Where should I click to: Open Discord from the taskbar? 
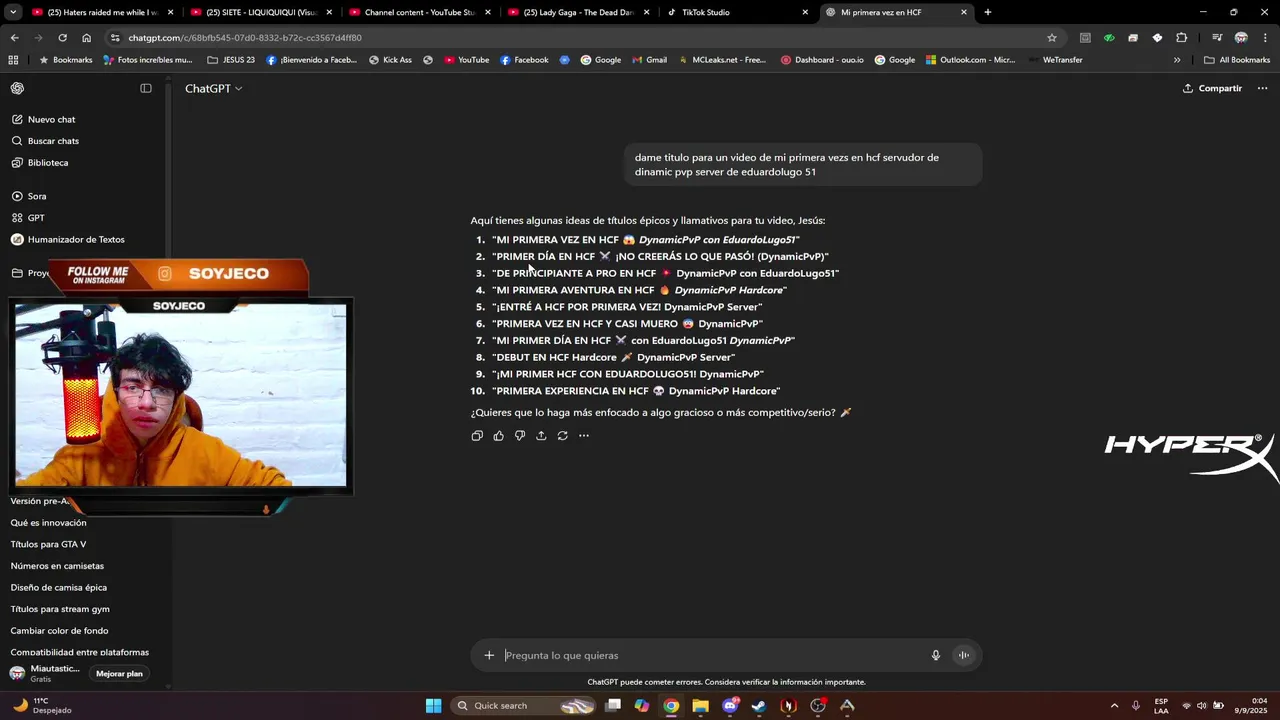pos(730,706)
